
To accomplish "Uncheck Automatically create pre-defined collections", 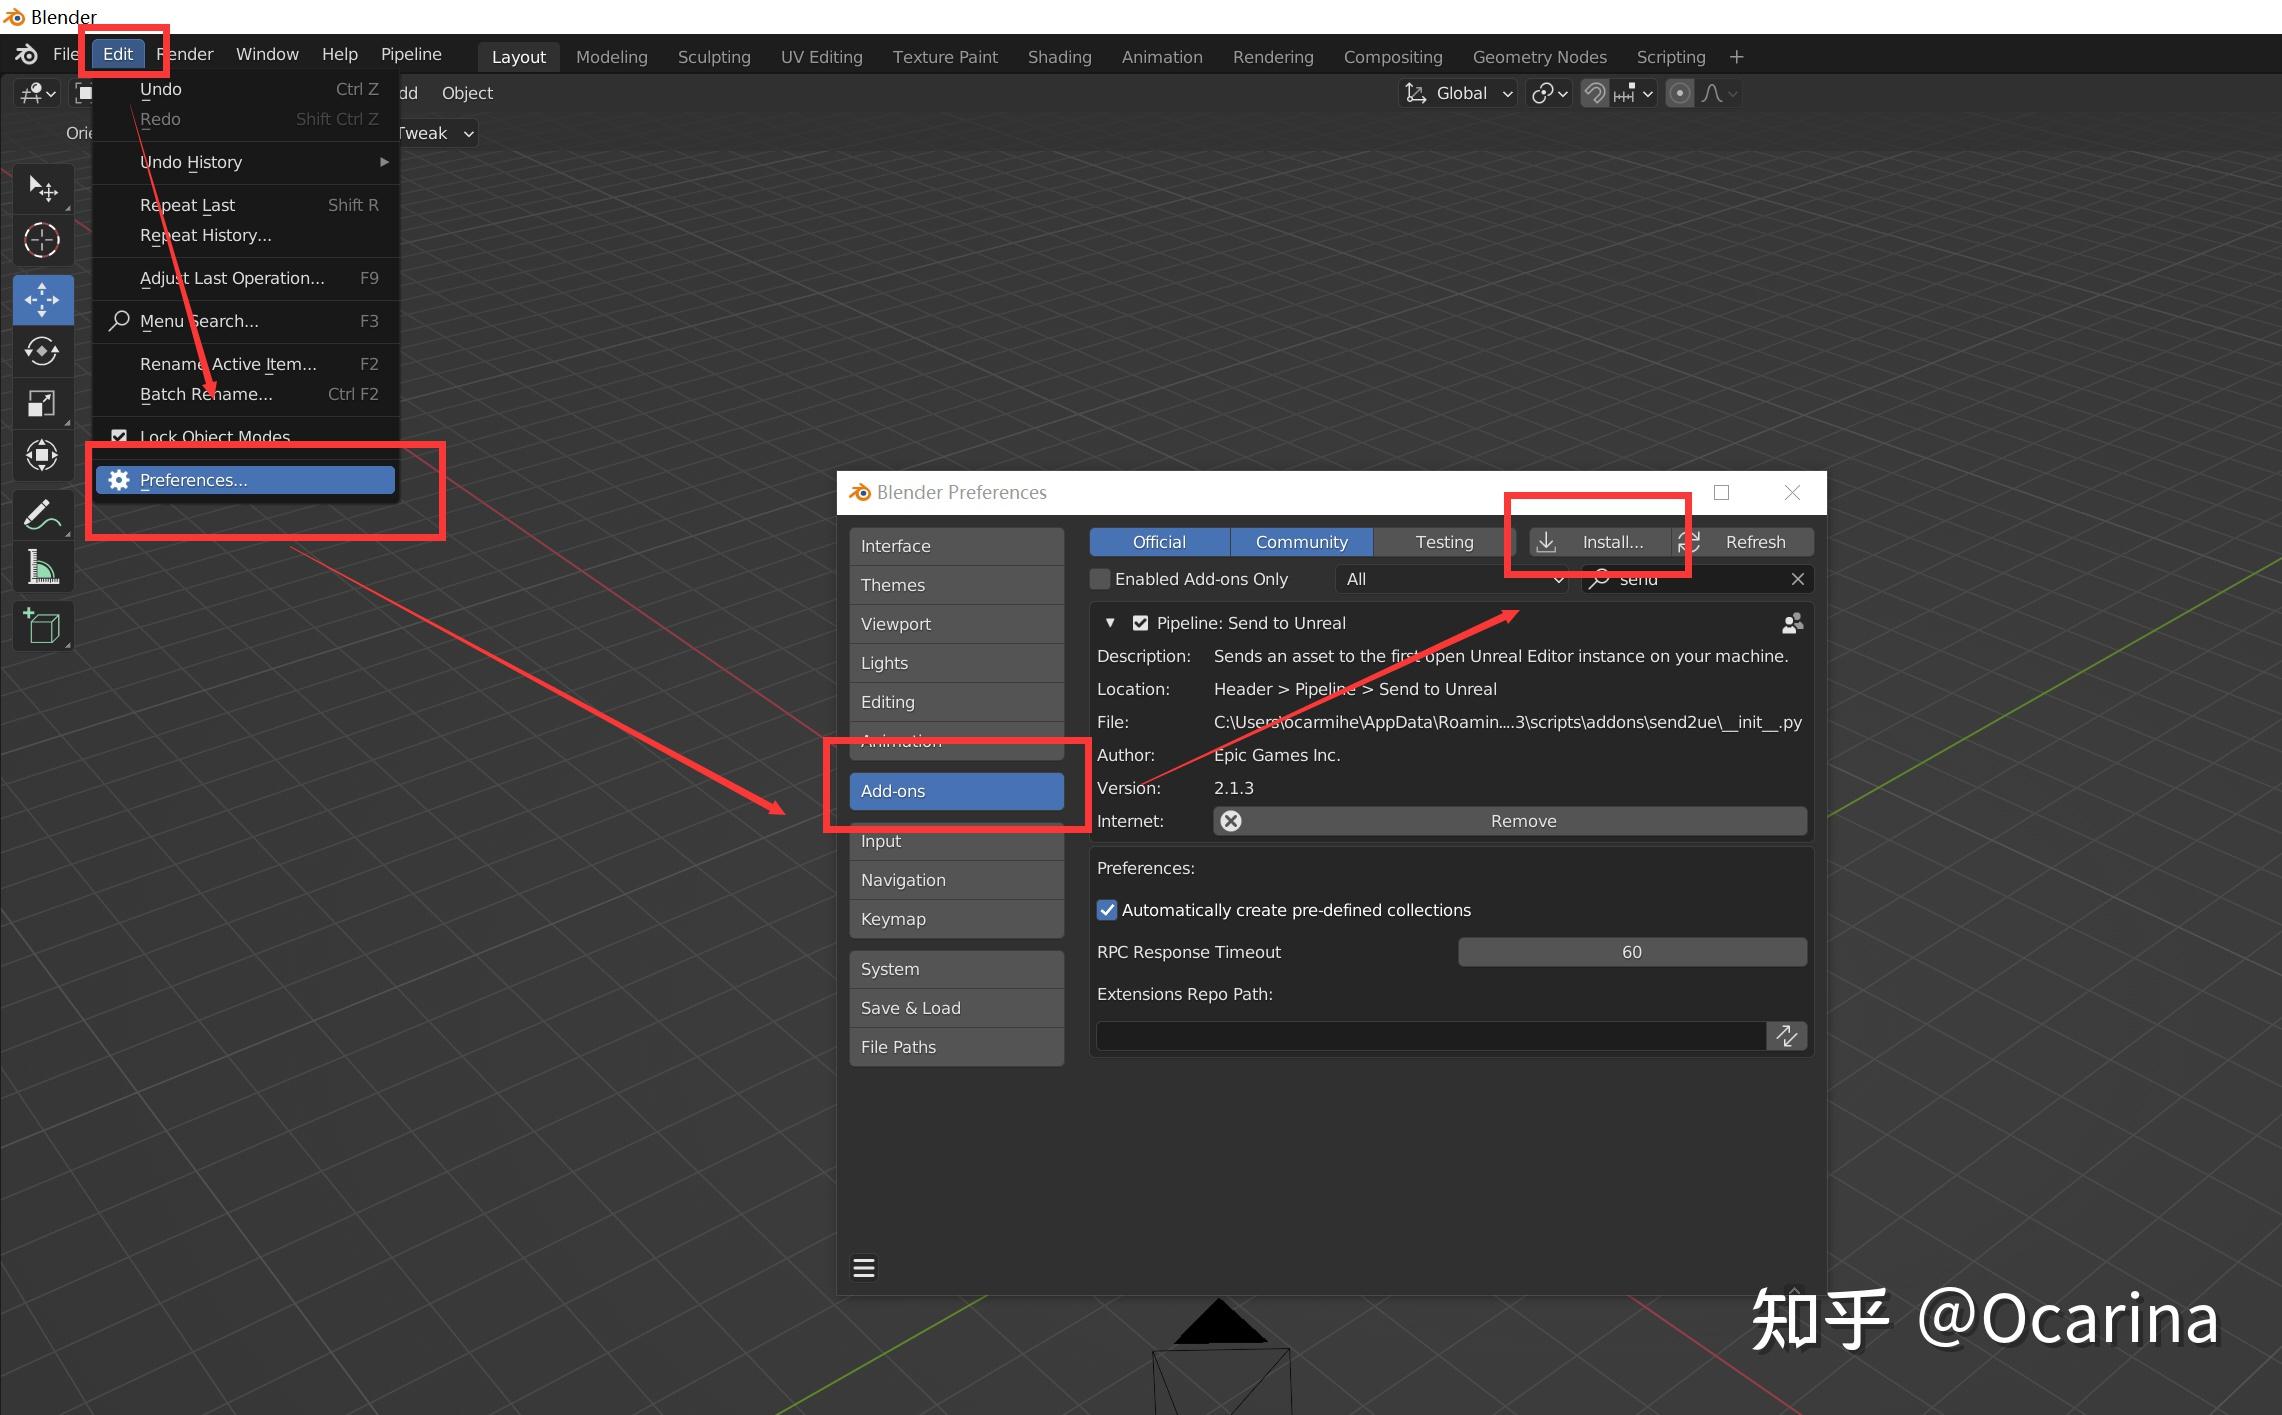I will [1106, 910].
